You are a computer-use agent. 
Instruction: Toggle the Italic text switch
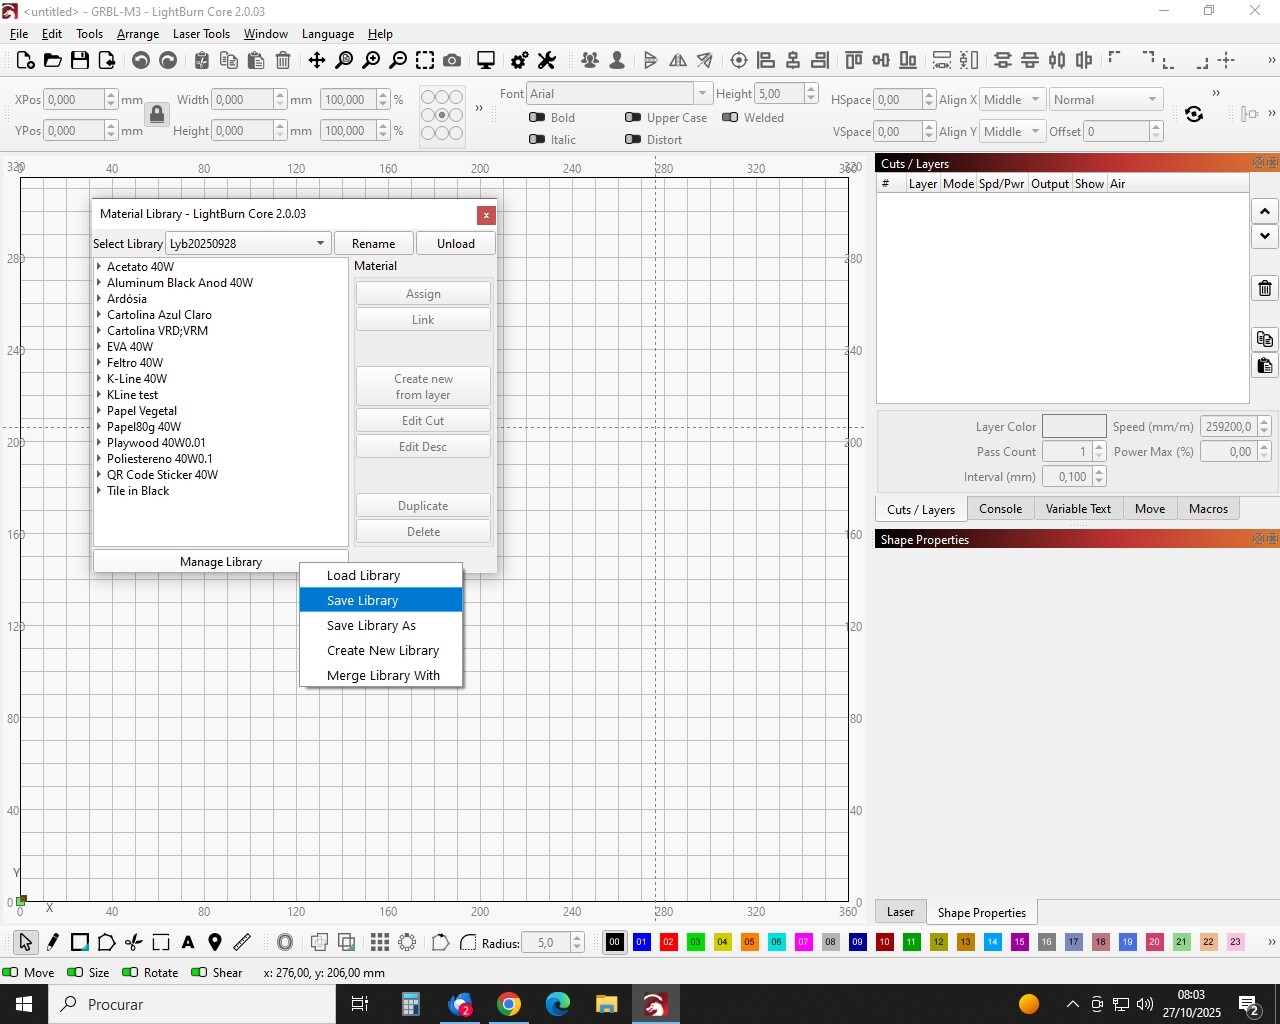pyautogui.click(x=537, y=140)
